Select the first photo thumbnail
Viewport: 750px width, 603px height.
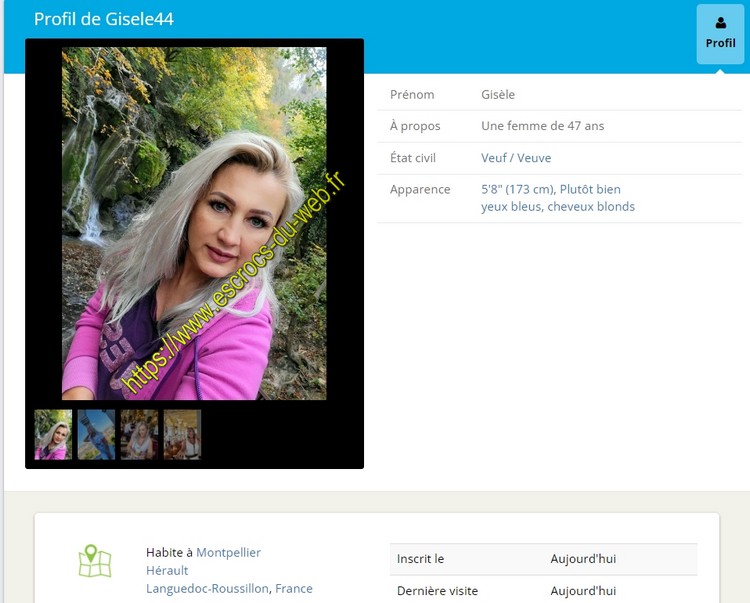(x=53, y=434)
